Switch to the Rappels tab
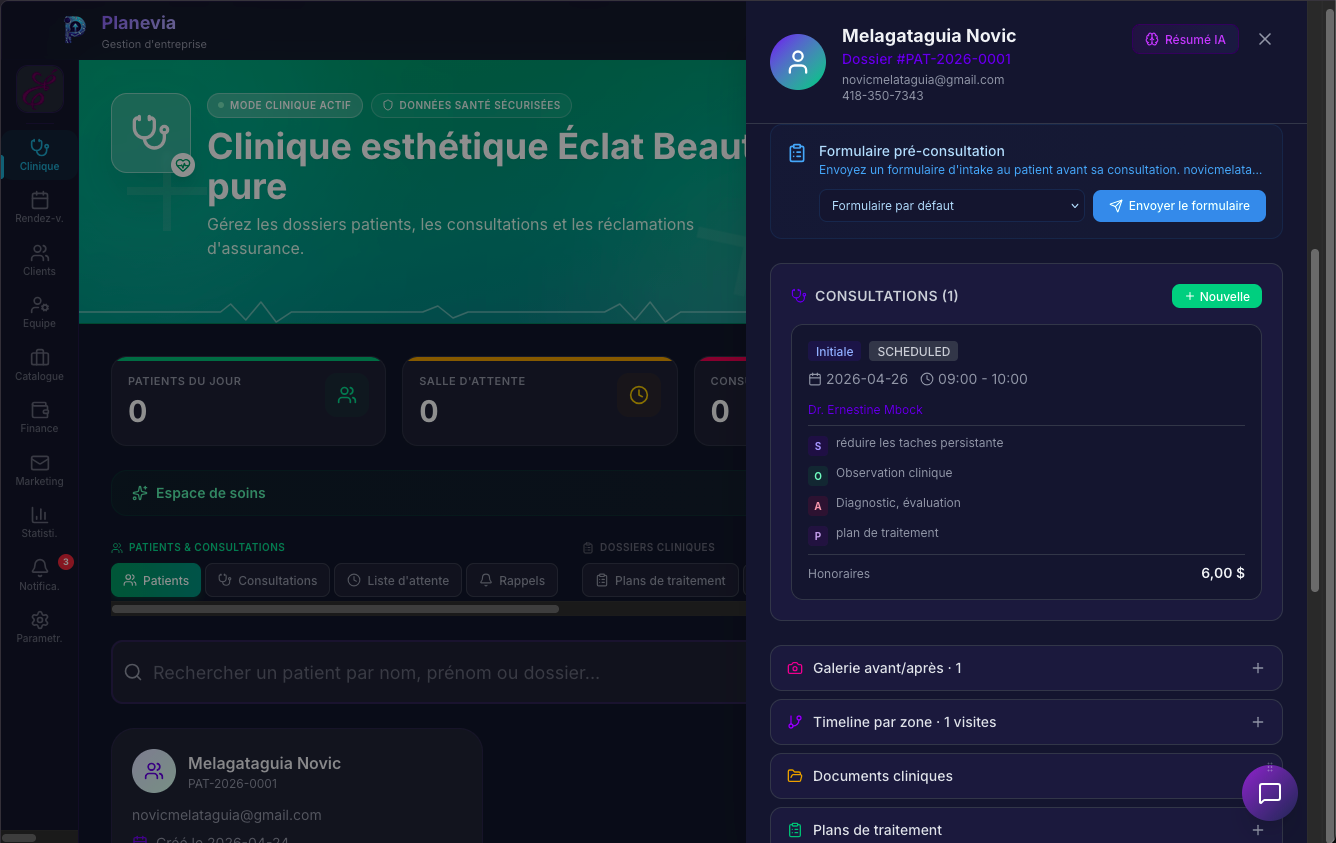The height and width of the screenshot is (843, 1336). tap(512, 580)
